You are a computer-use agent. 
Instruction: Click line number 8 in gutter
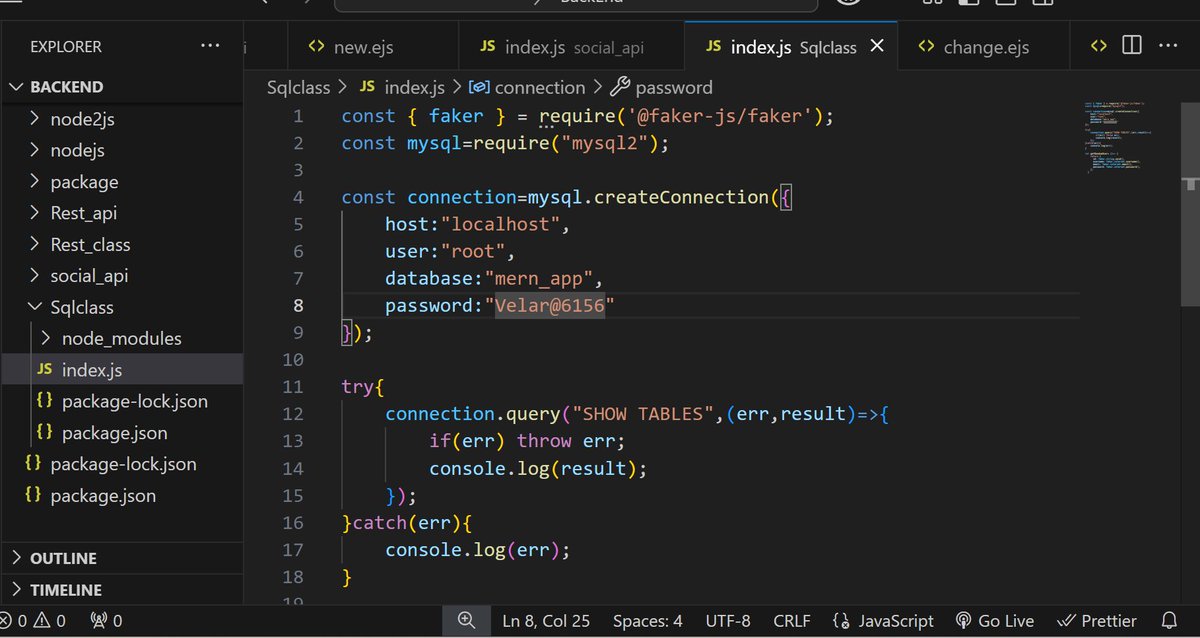tap(298, 305)
